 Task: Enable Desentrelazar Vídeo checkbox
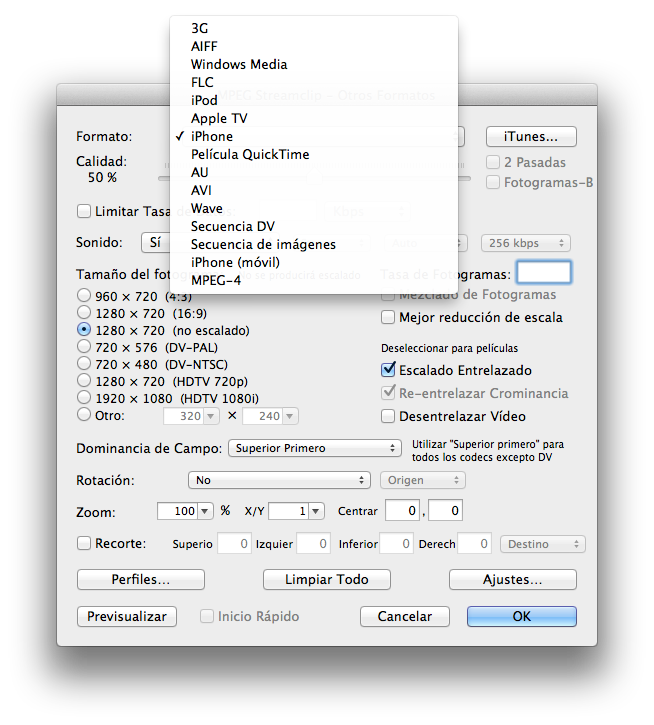coord(389,416)
